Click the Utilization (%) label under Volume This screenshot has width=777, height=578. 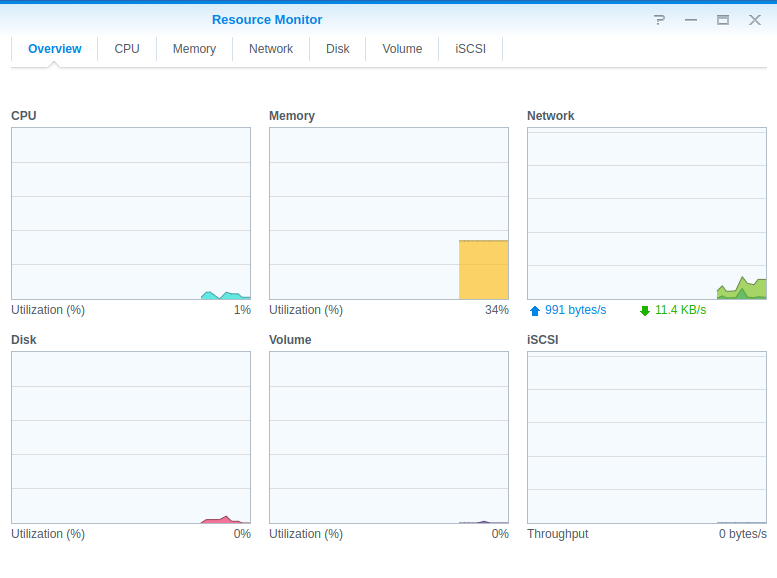[306, 534]
